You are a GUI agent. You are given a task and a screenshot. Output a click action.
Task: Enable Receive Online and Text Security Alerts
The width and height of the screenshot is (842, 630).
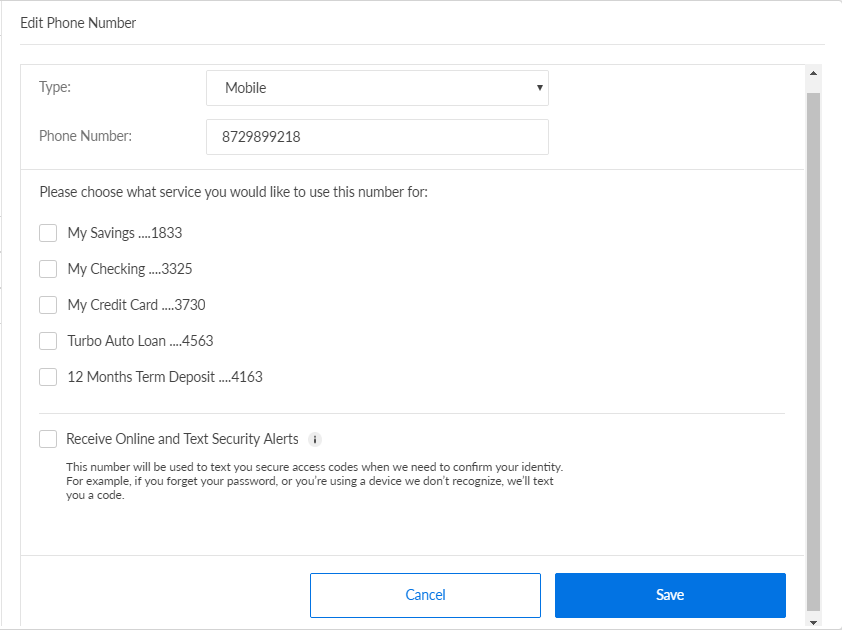[48, 439]
